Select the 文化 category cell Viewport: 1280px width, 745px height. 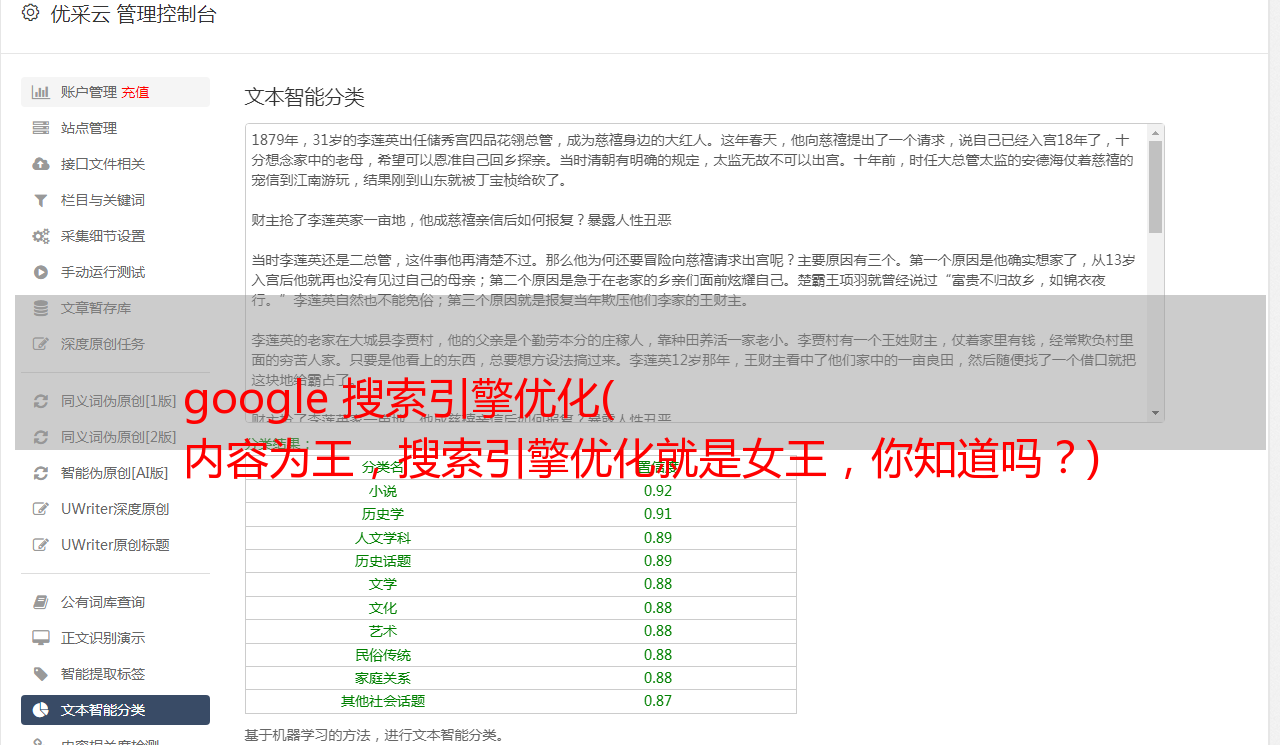pyautogui.click(x=382, y=608)
